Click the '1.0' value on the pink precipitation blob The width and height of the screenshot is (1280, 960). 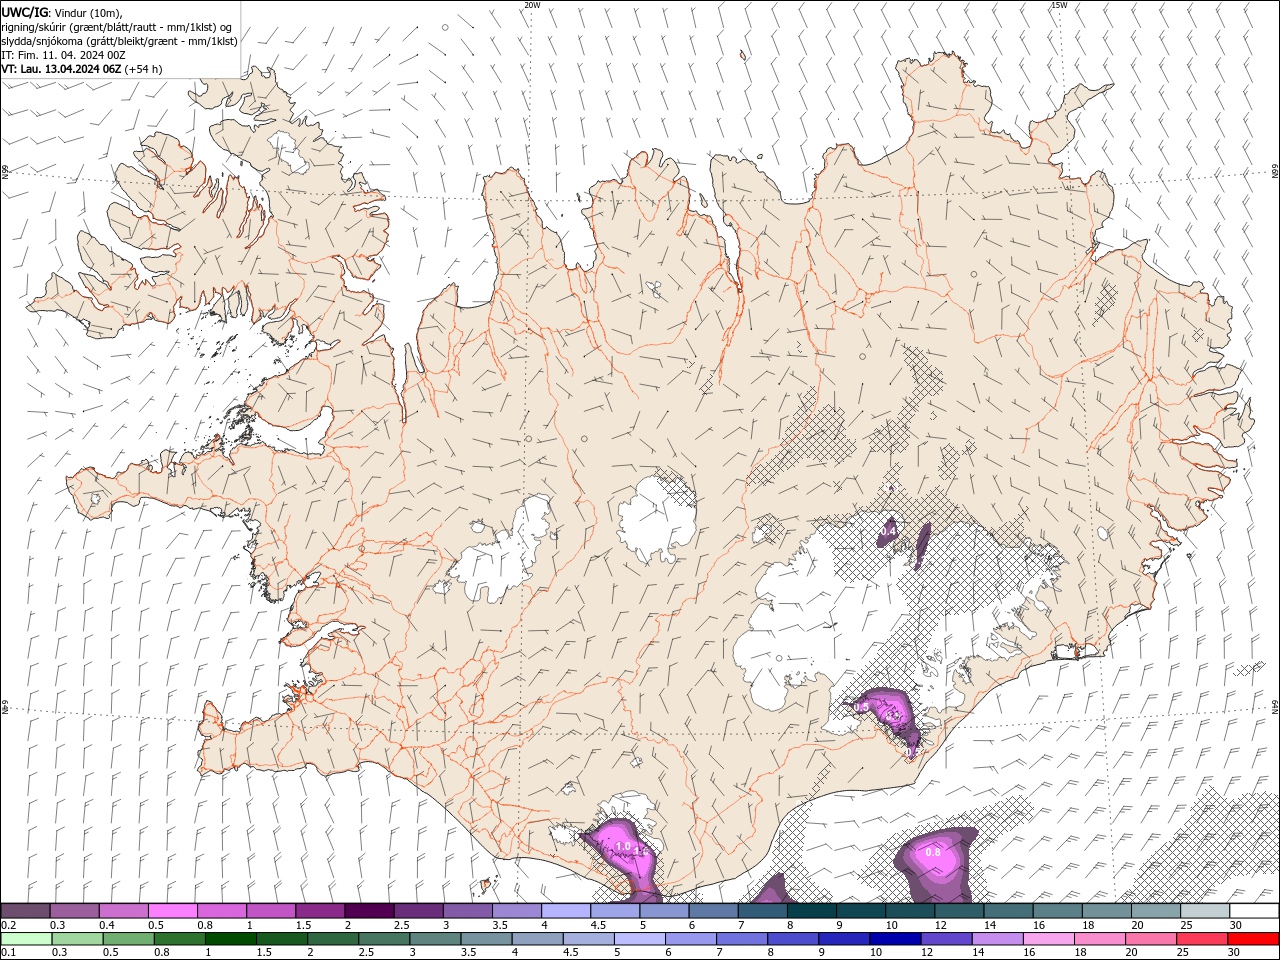[624, 847]
